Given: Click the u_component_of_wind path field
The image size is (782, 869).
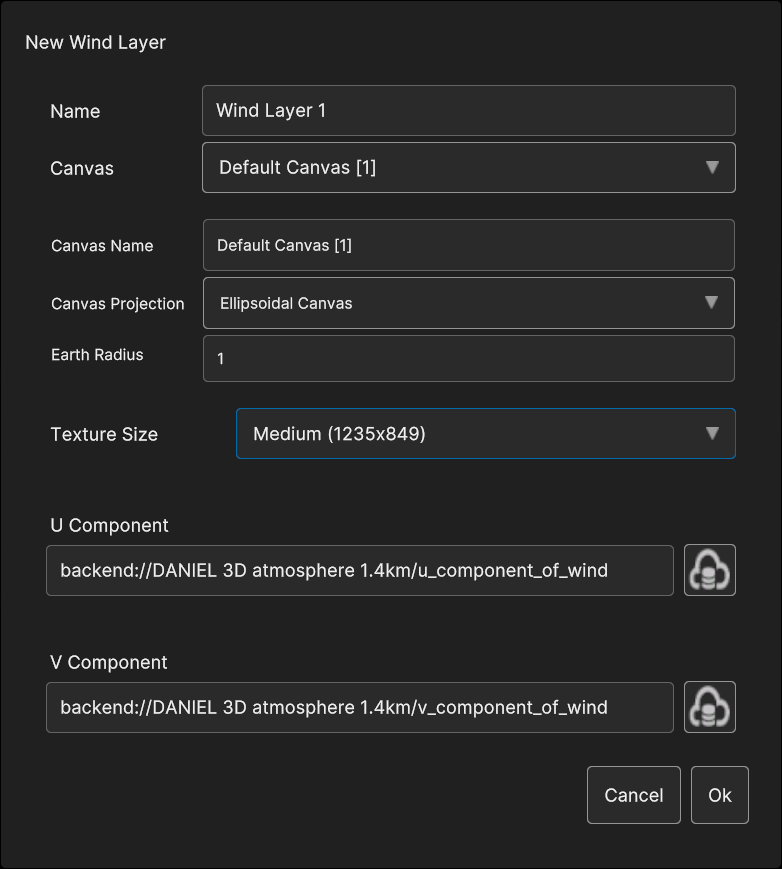Looking at the screenshot, I should click(x=360, y=570).
